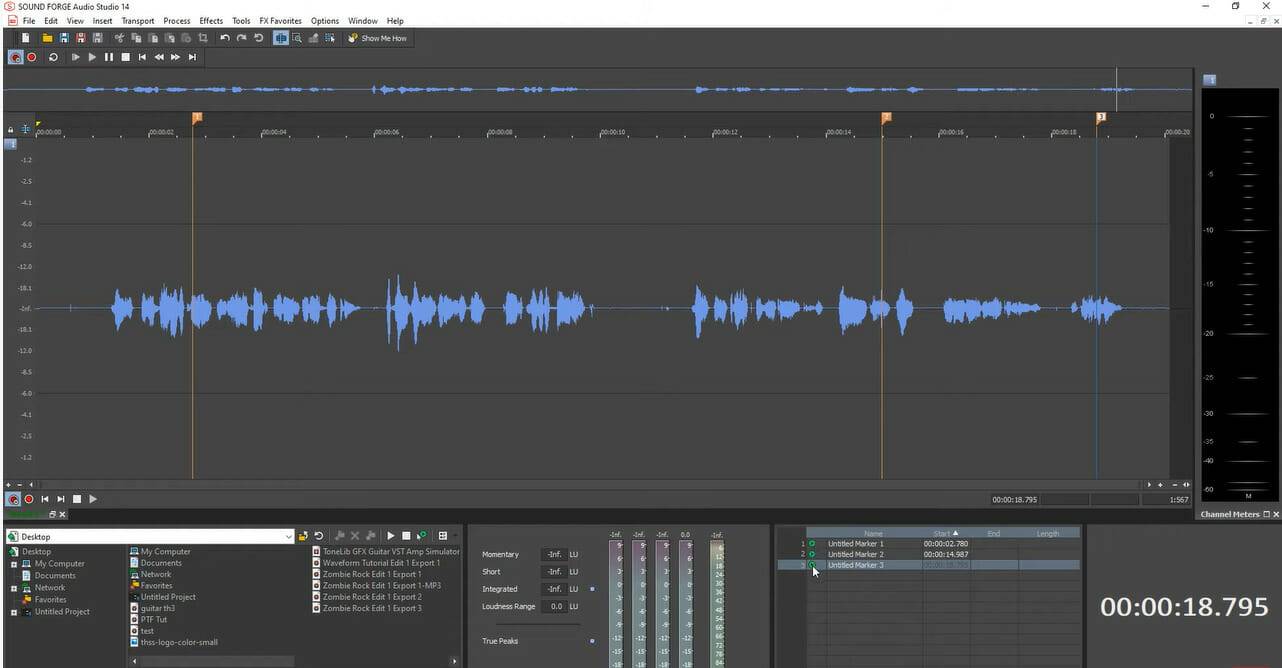Click the Open file folder icon
The image size is (1282, 668).
47,38
